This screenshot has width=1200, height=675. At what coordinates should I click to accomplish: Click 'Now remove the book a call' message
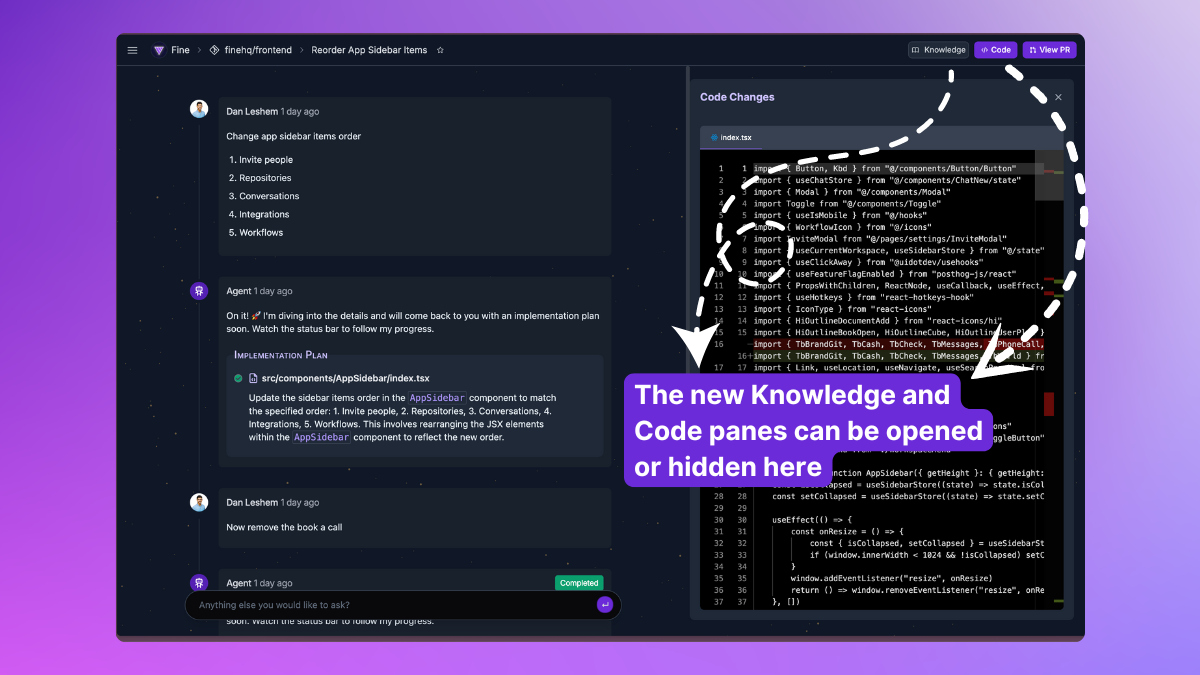(x=284, y=527)
